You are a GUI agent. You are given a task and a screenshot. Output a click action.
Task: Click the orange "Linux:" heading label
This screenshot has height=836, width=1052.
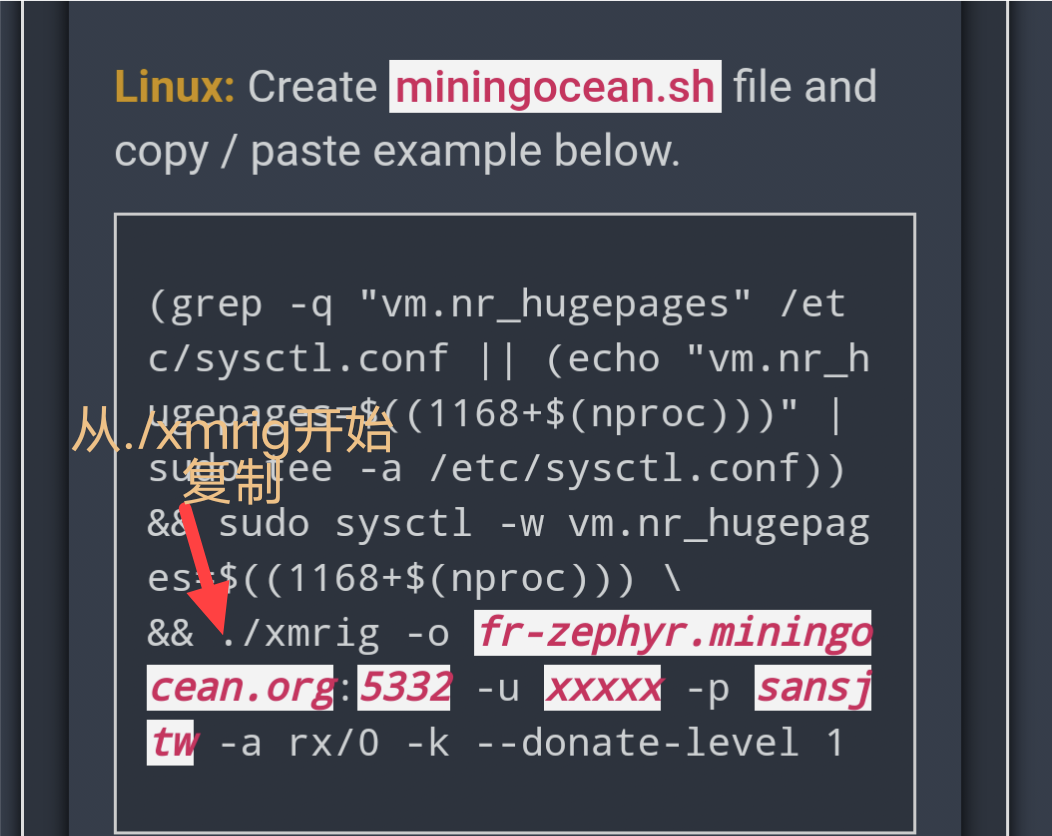coord(175,87)
